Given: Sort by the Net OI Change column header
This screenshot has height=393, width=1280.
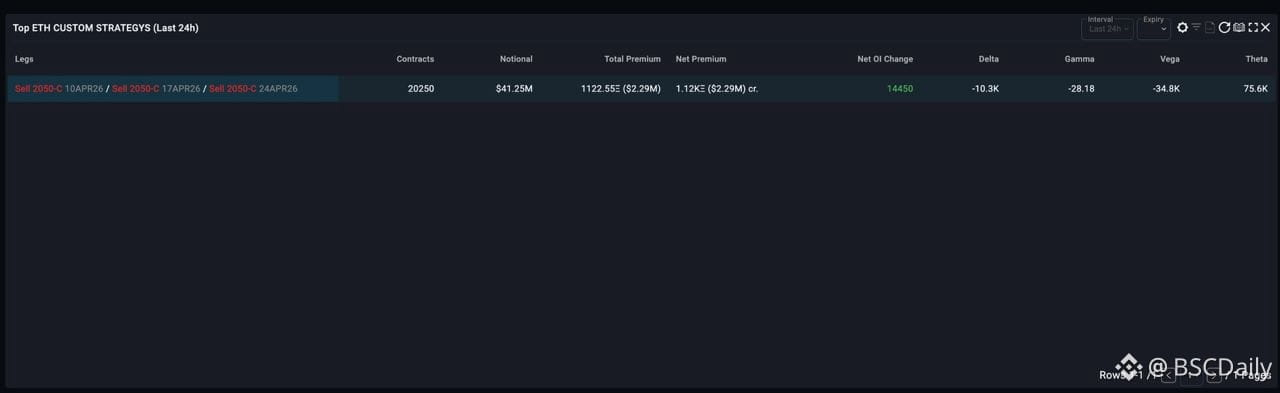Looking at the screenshot, I should pyautogui.click(x=885, y=59).
